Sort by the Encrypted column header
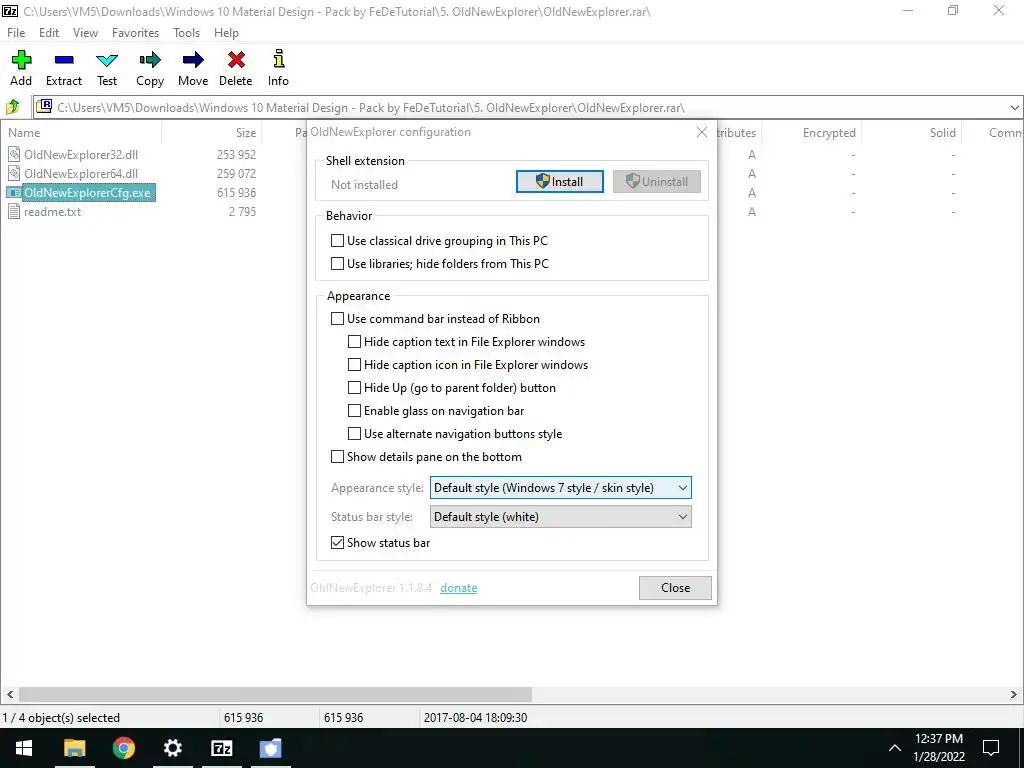The height and width of the screenshot is (768, 1024). [x=811, y=133]
